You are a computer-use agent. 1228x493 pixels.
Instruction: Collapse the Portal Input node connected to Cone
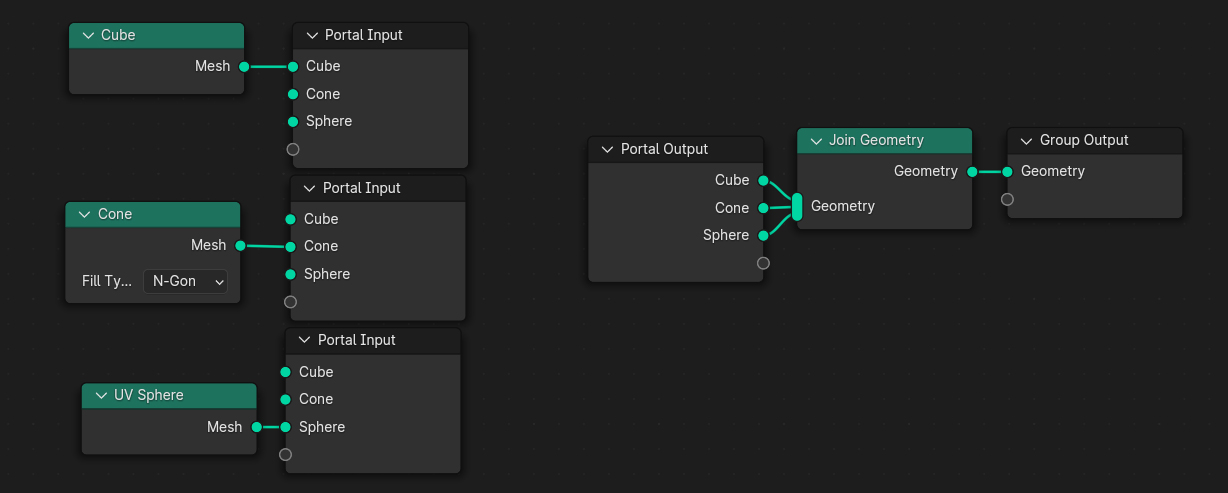coord(309,188)
